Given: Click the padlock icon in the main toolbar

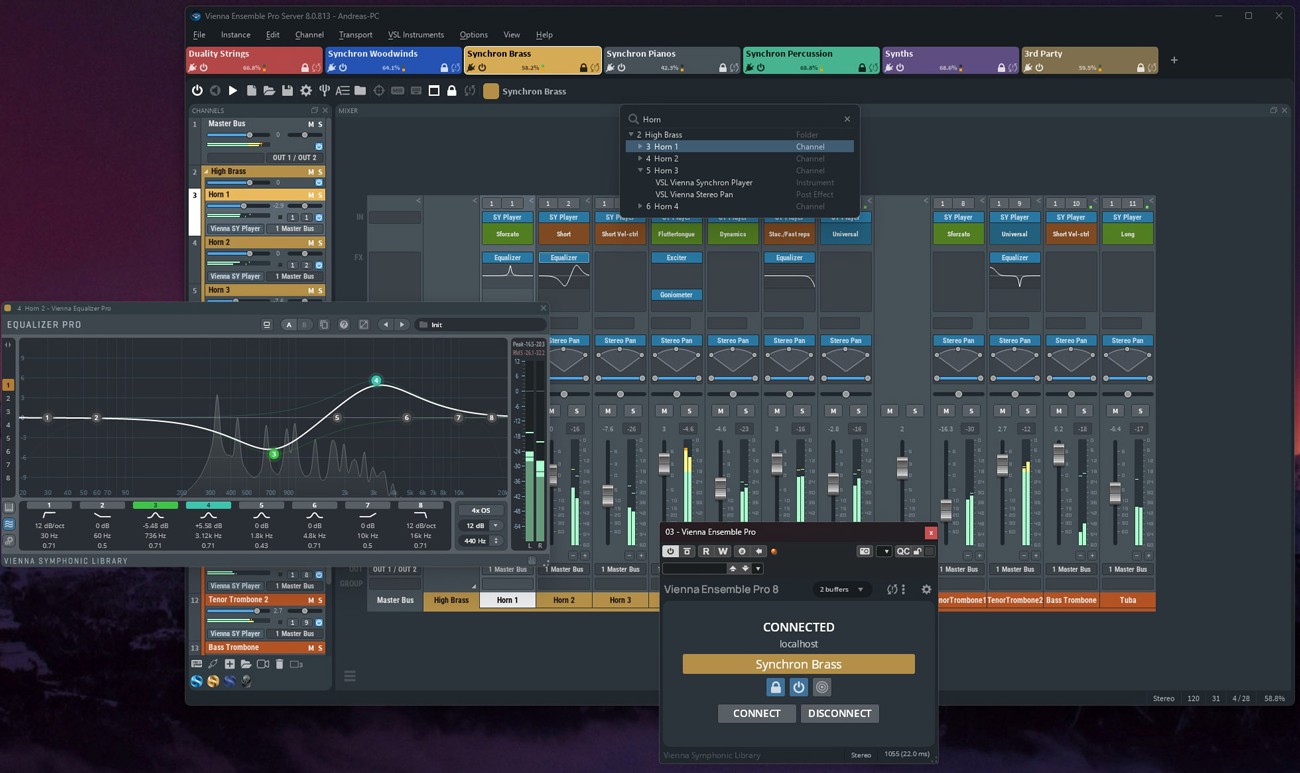Looking at the screenshot, I should click(452, 91).
